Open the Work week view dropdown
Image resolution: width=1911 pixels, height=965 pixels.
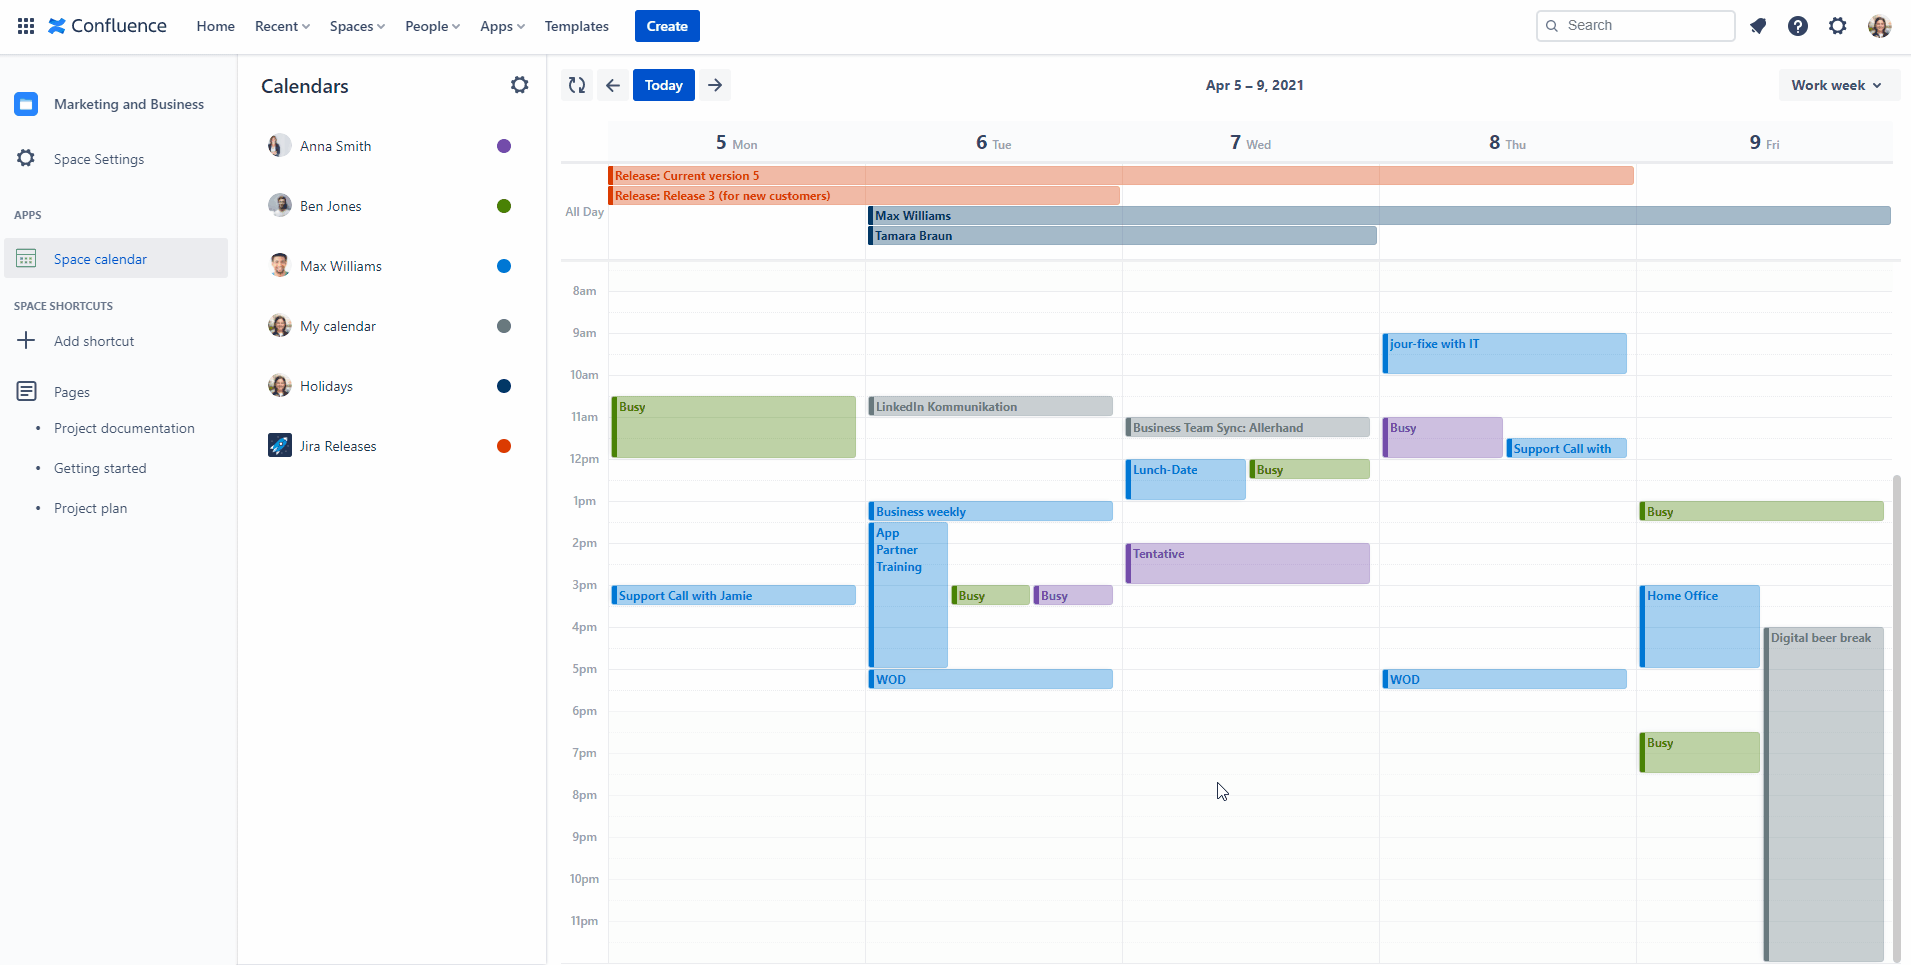pos(1836,85)
